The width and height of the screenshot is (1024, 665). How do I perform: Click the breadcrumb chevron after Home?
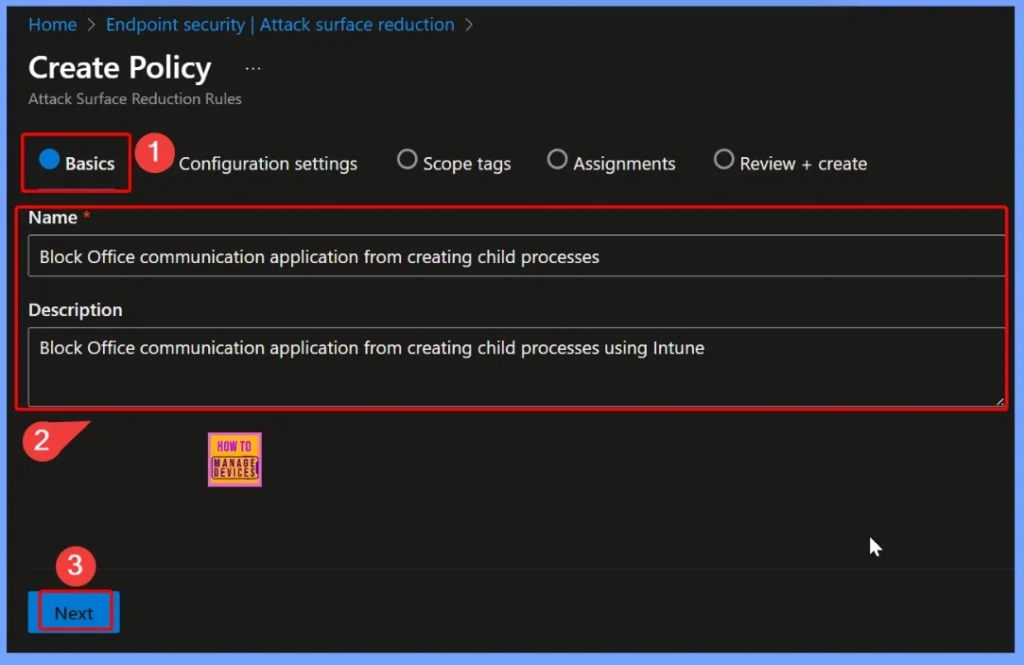[x=91, y=25]
